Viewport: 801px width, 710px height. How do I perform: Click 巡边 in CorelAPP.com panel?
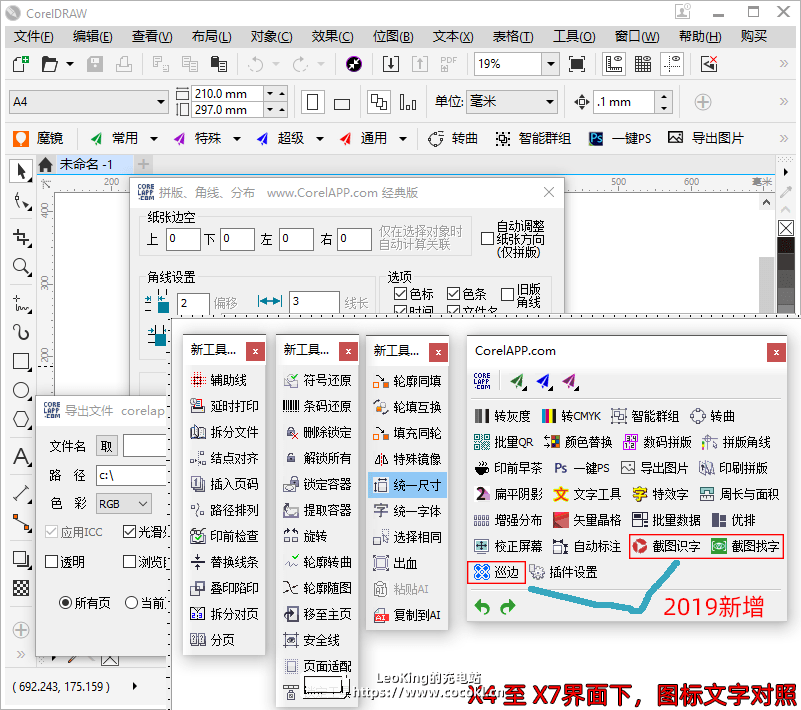click(496, 572)
